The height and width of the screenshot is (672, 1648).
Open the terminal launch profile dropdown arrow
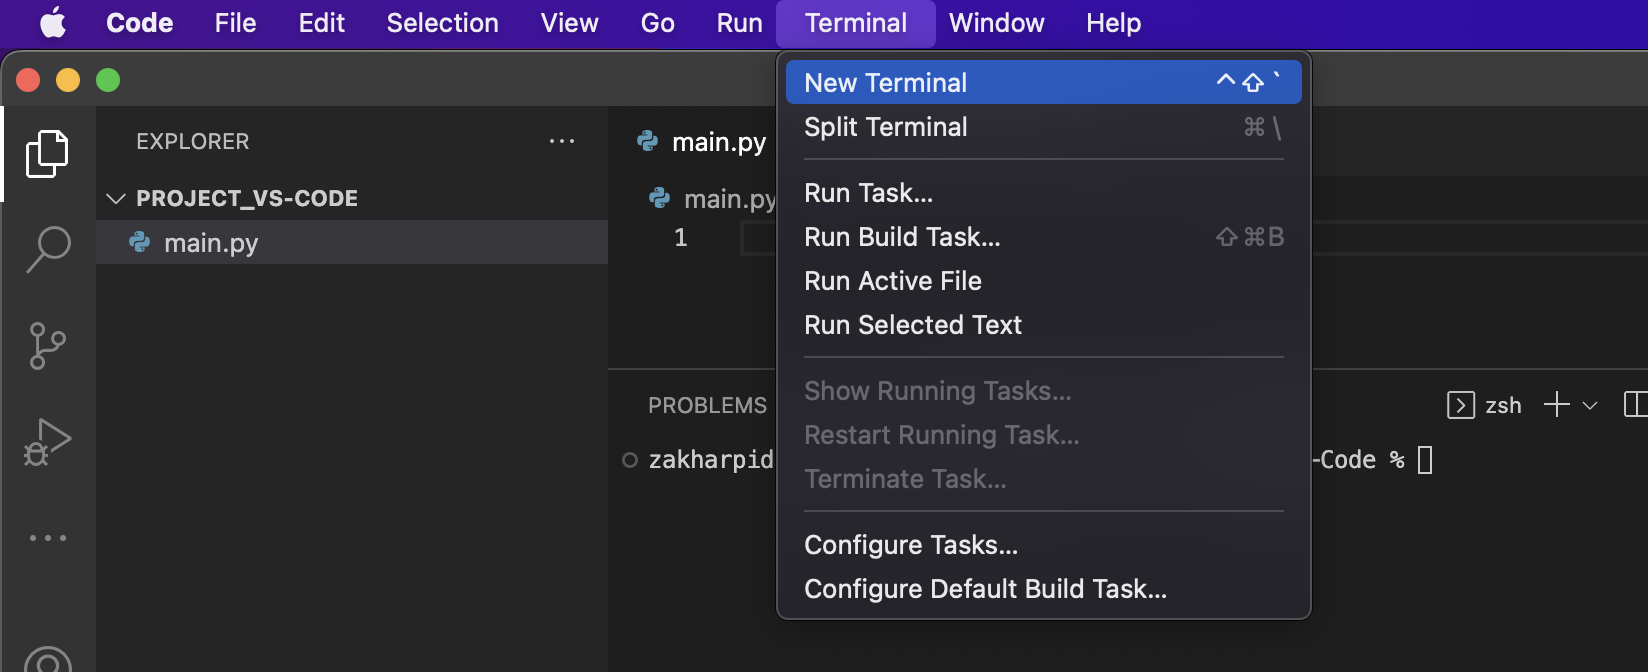(1590, 406)
